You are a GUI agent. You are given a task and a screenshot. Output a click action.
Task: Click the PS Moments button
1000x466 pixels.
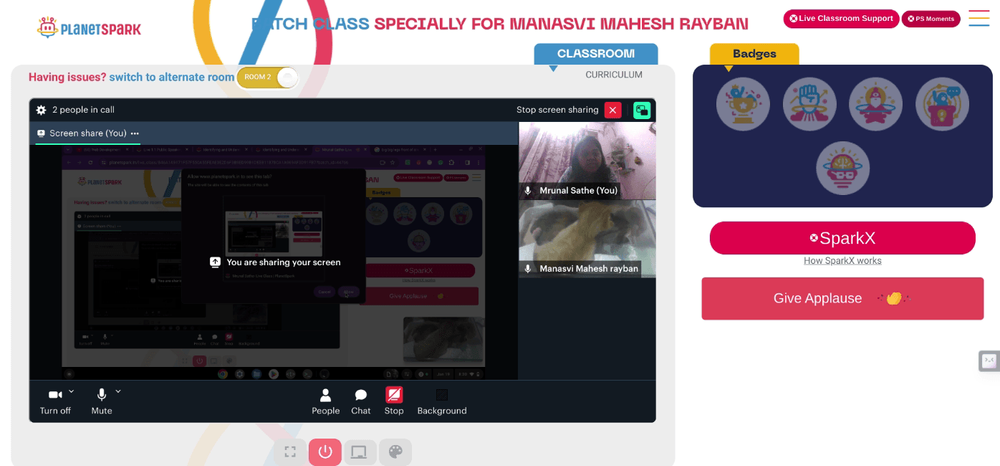tap(930, 19)
